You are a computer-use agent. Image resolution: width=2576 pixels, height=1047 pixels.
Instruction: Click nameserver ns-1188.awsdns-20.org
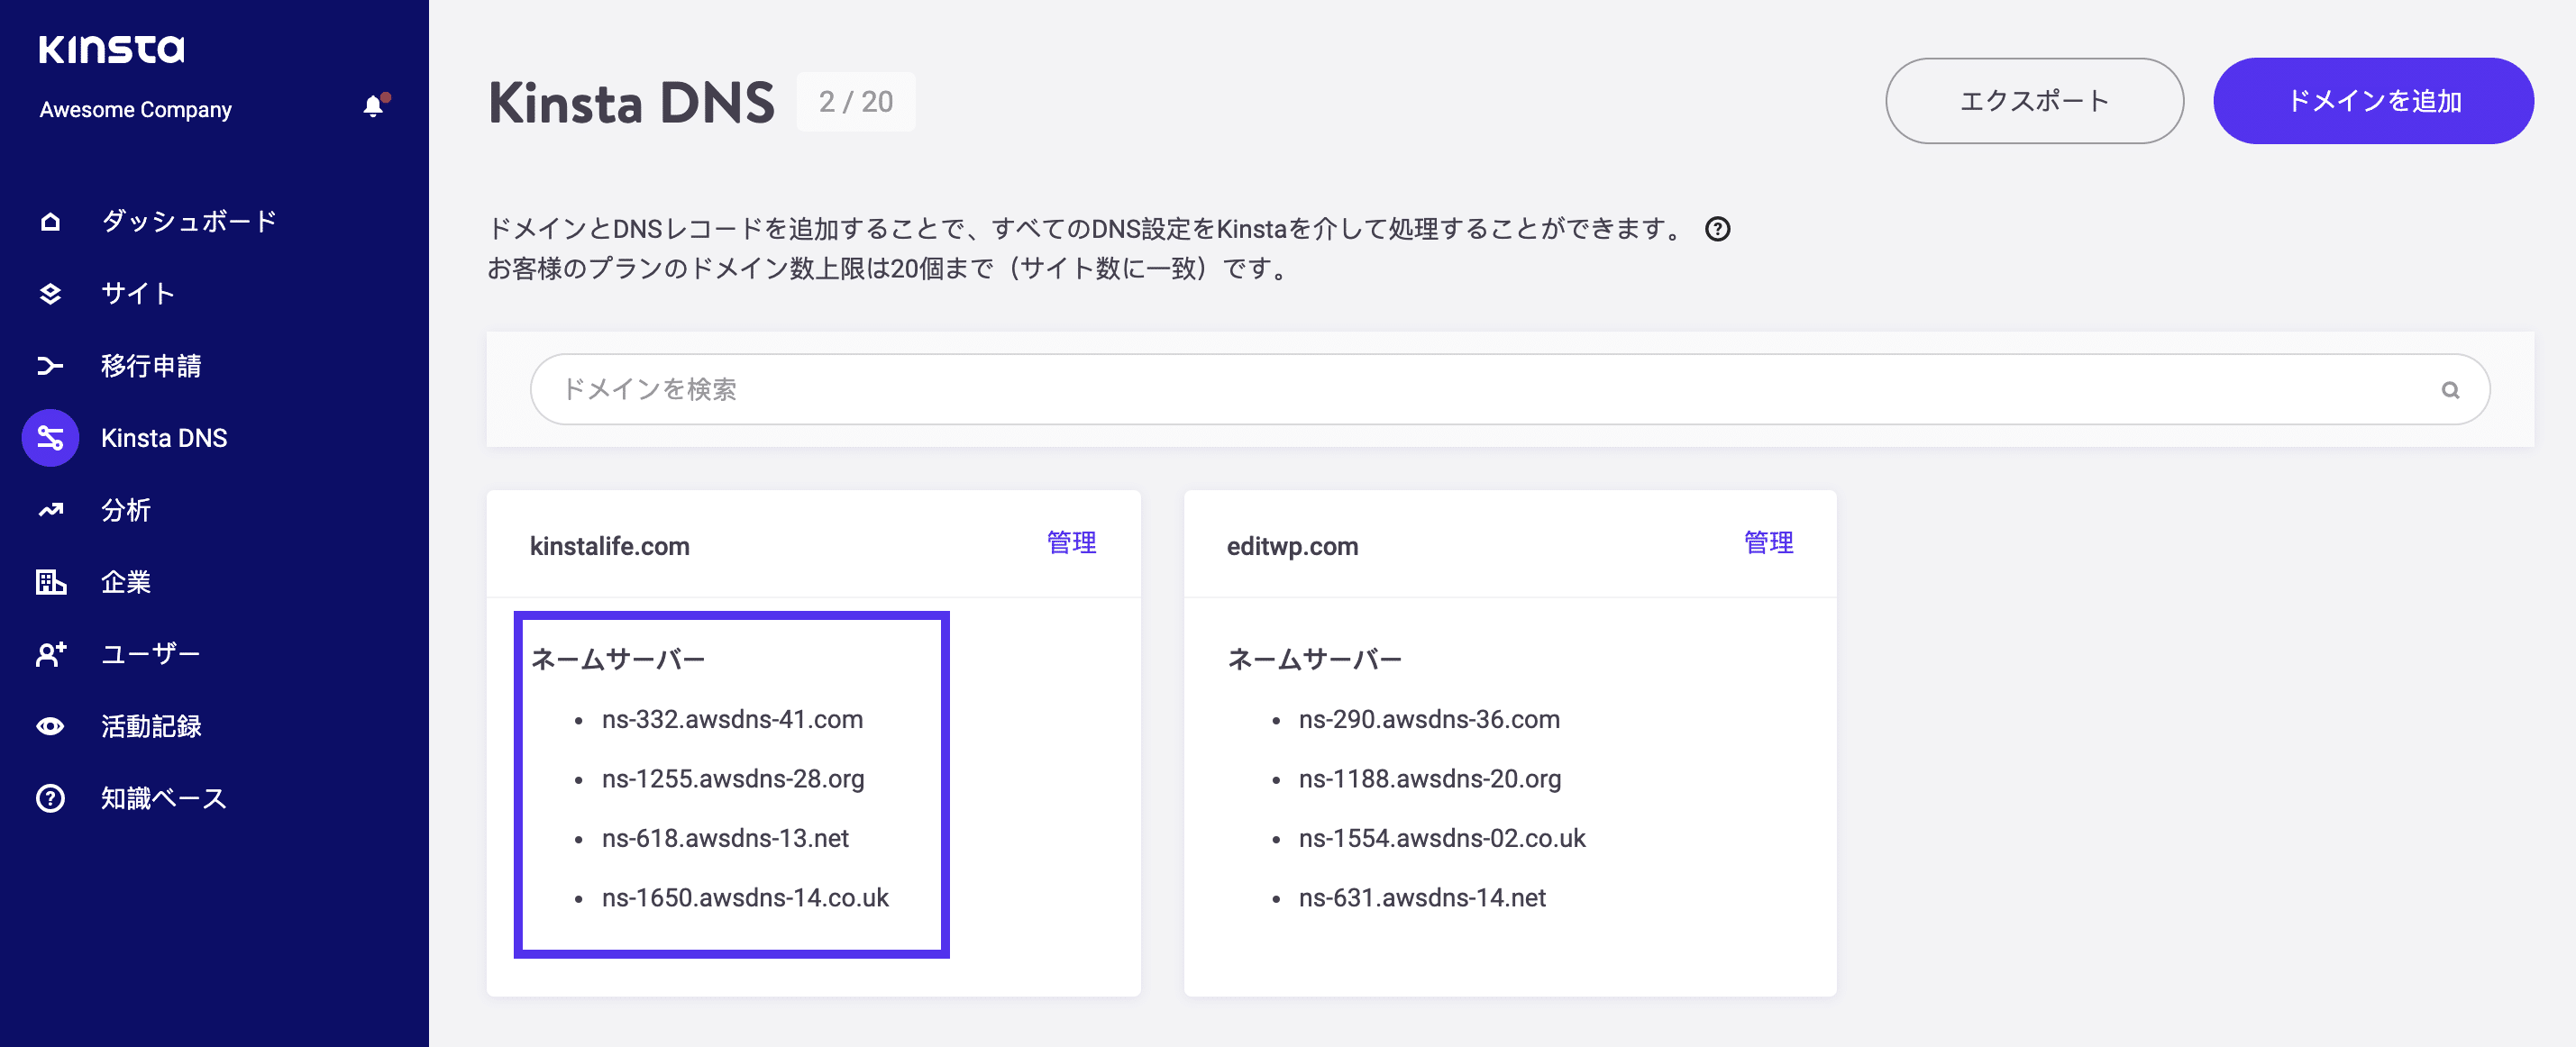[x=1430, y=779]
